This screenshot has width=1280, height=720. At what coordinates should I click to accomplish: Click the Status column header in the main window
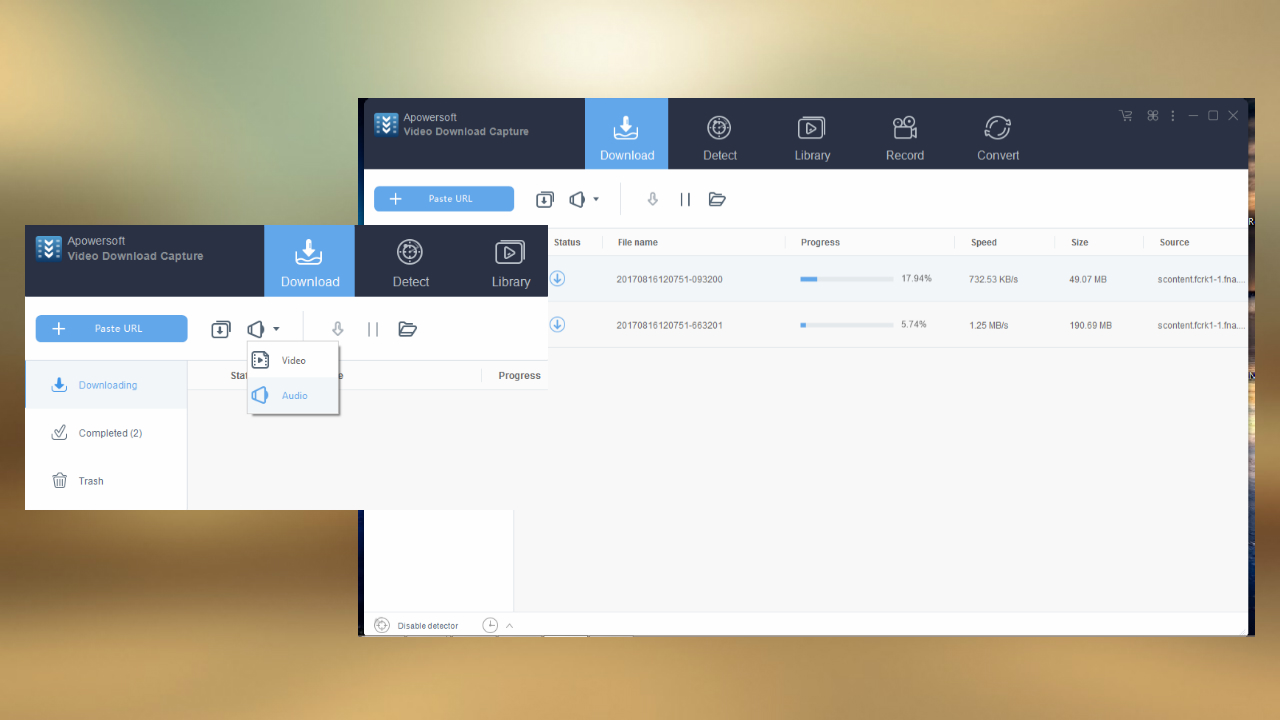click(x=567, y=242)
